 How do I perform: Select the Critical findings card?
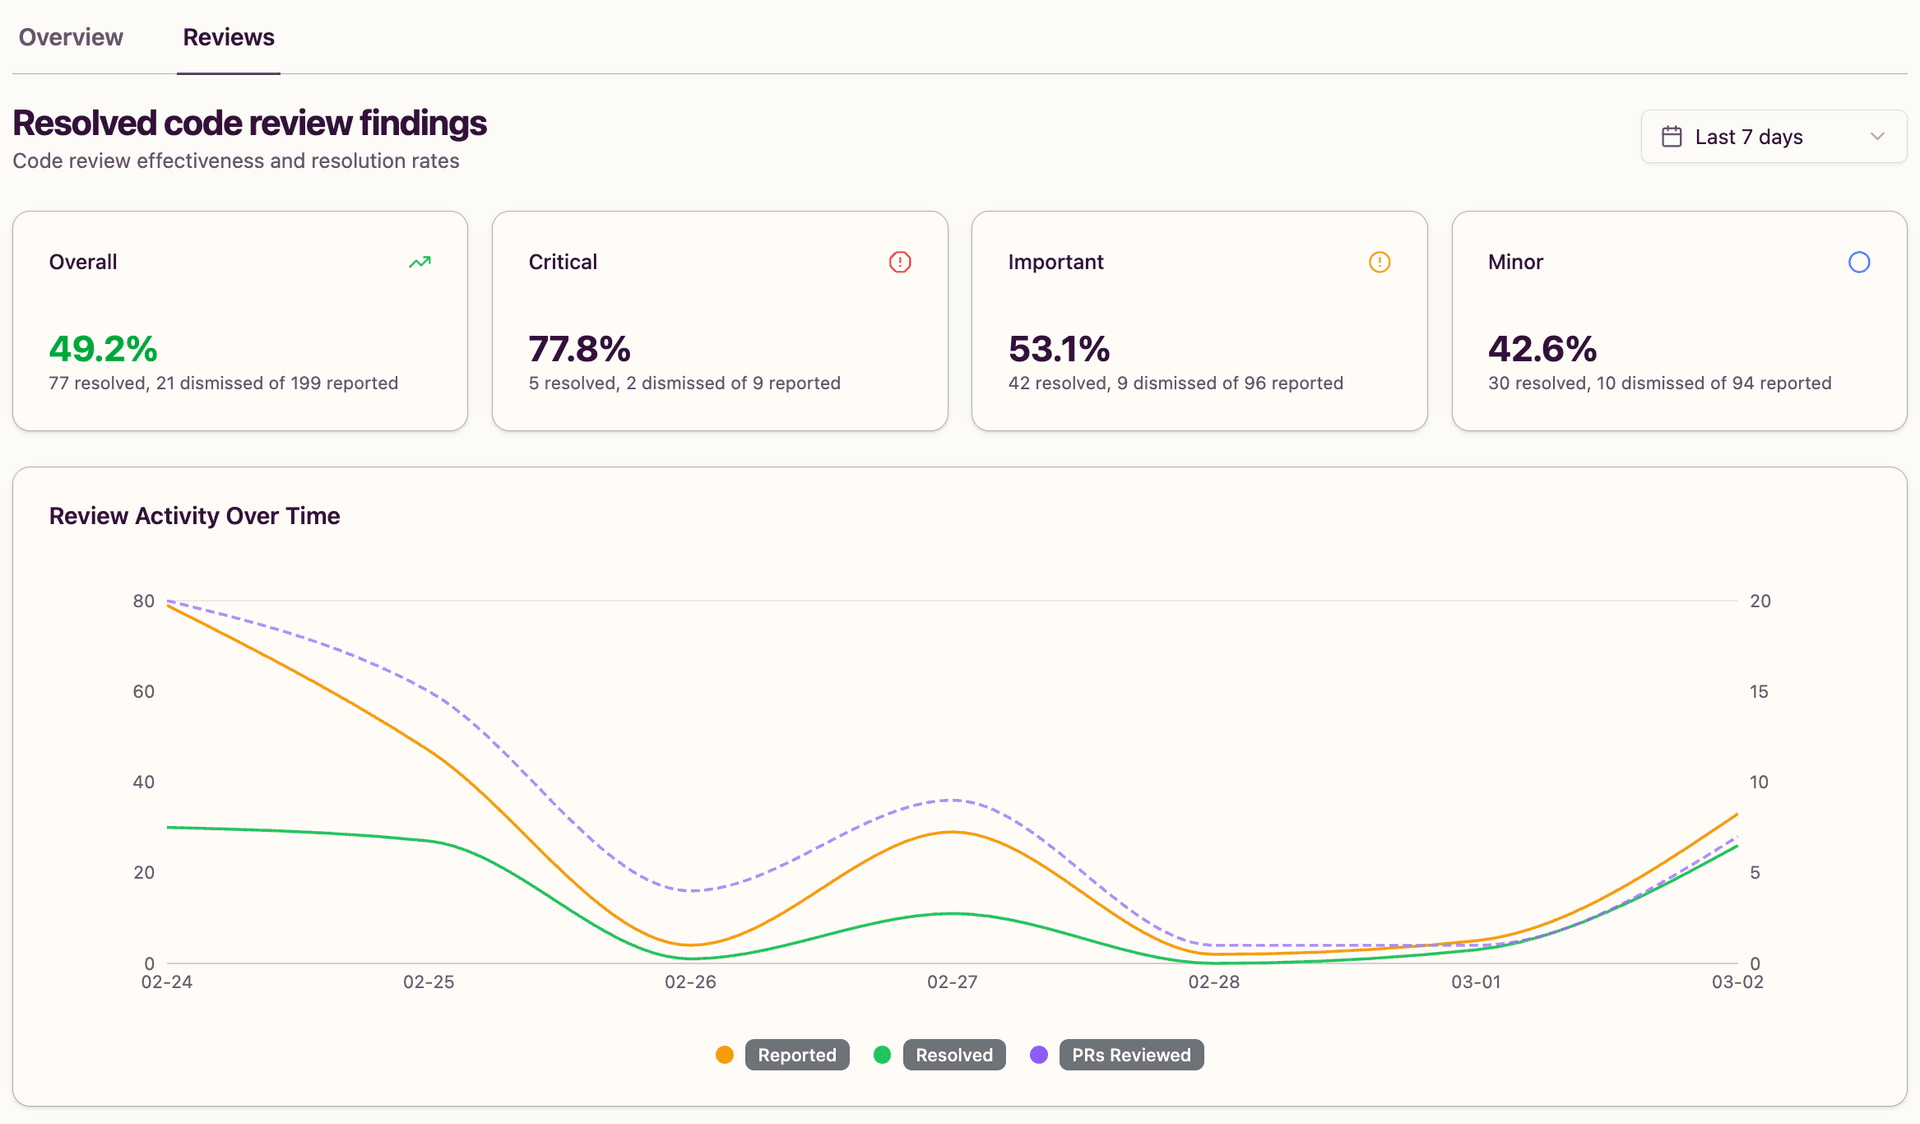[x=719, y=320]
